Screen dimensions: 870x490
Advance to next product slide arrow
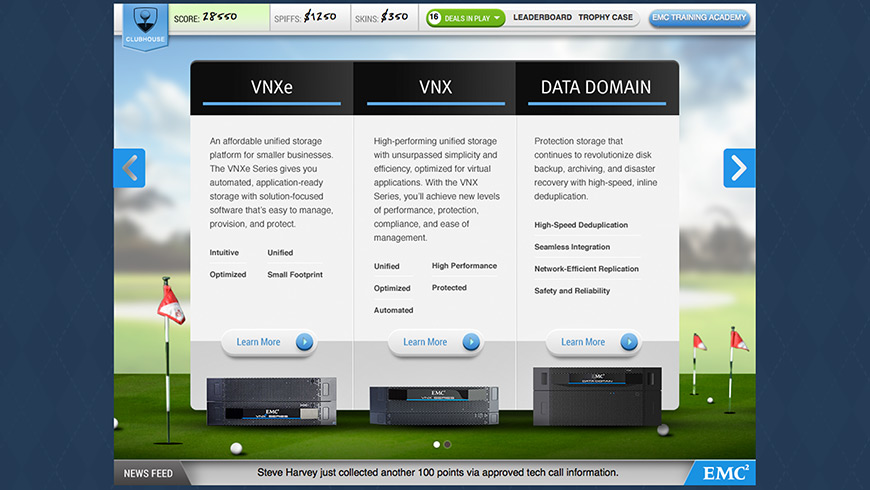point(739,168)
